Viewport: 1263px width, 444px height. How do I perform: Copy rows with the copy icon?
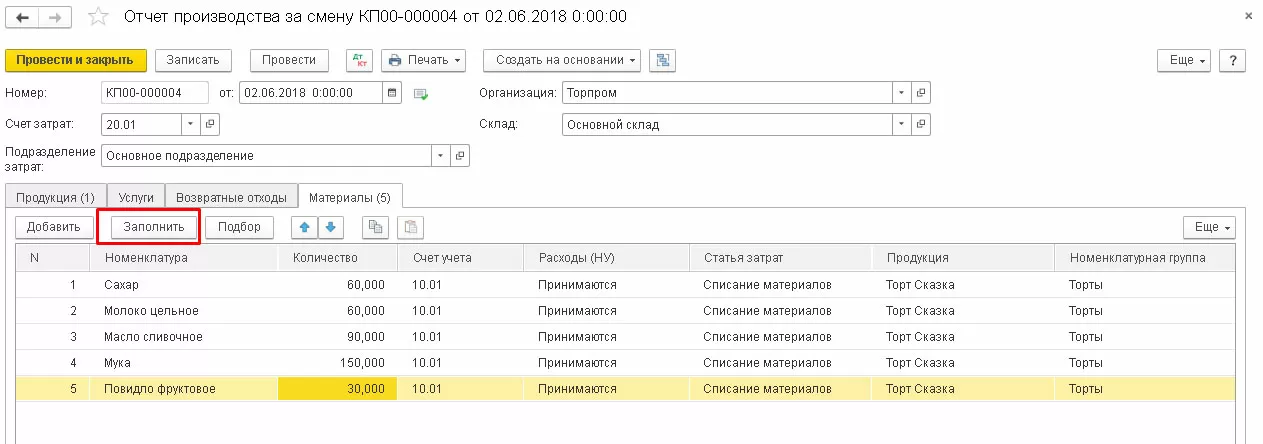click(x=376, y=227)
